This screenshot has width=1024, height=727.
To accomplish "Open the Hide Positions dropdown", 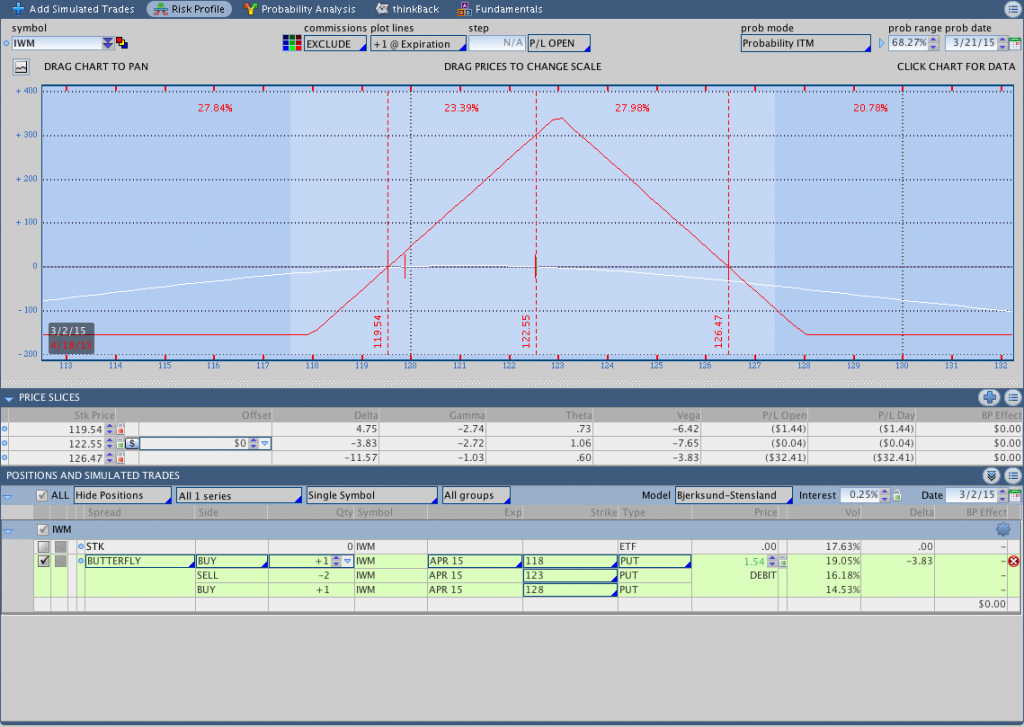I will pos(122,495).
